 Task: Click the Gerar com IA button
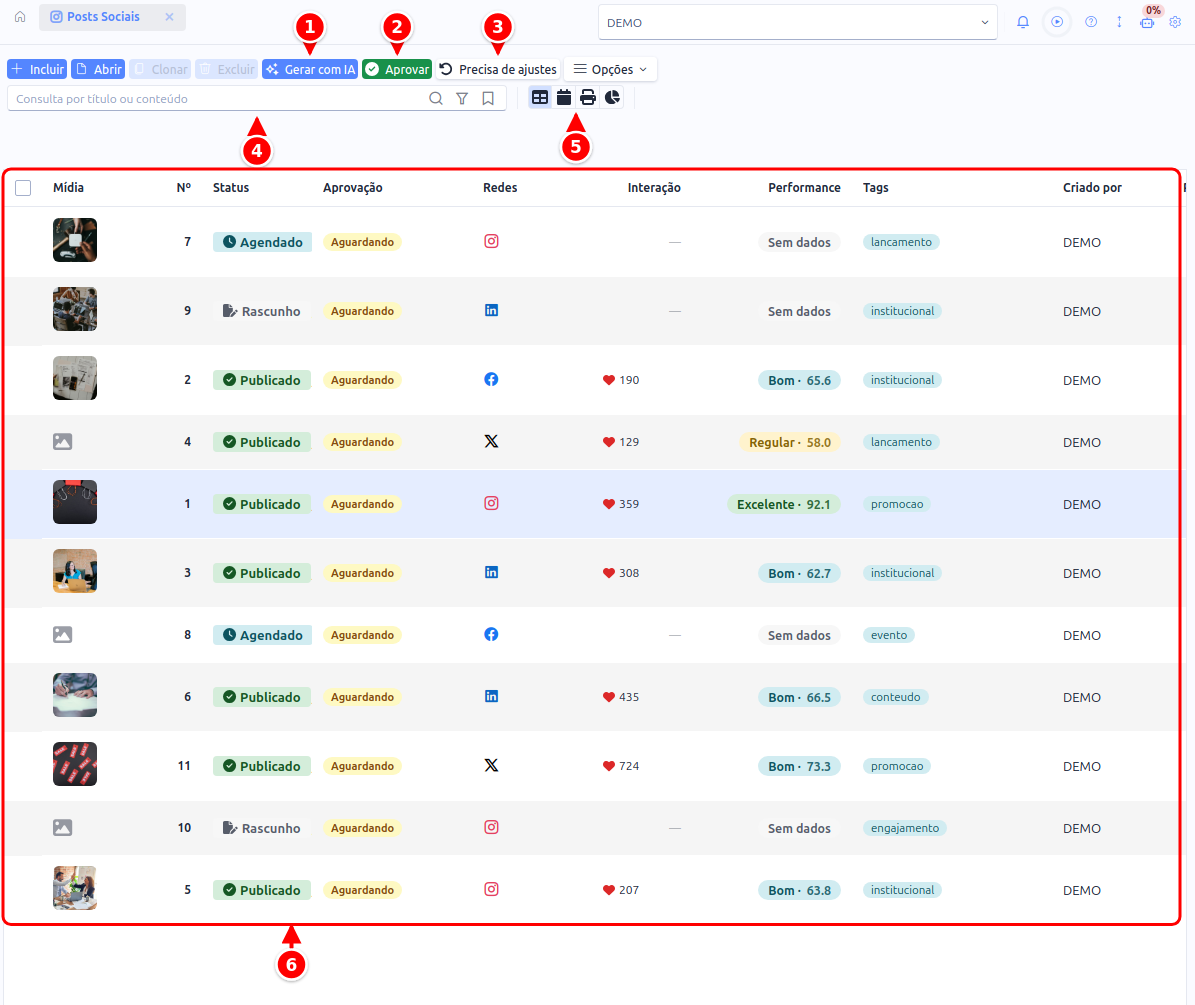pyautogui.click(x=310, y=69)
